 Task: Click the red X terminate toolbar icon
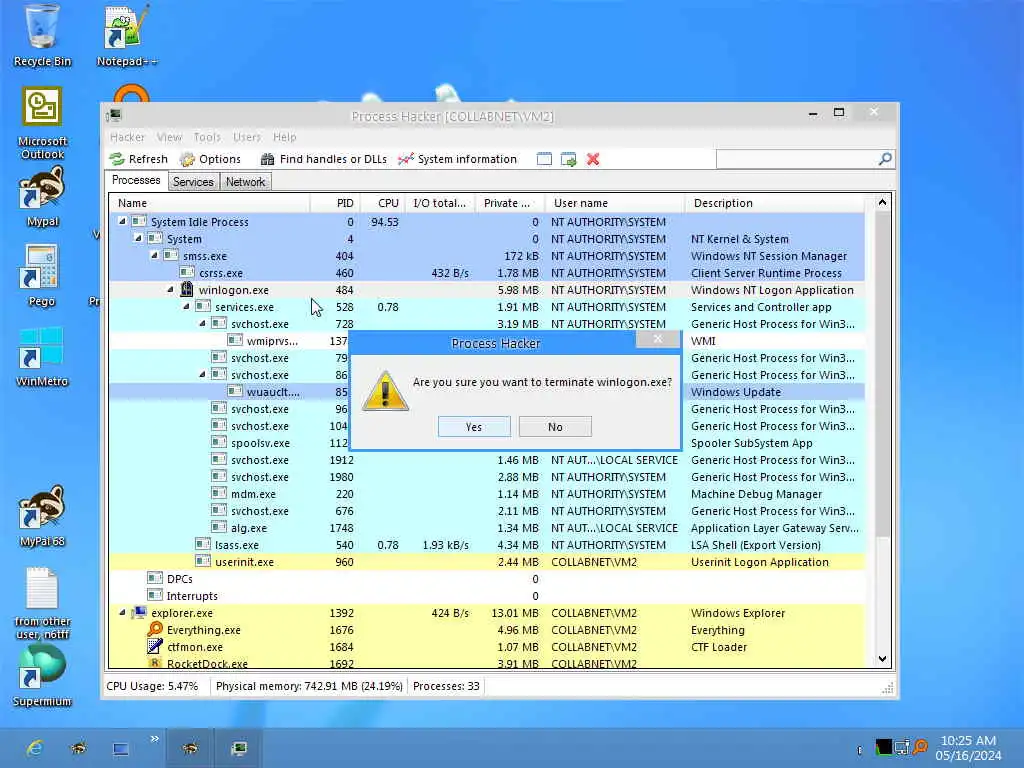pos(593,159)
